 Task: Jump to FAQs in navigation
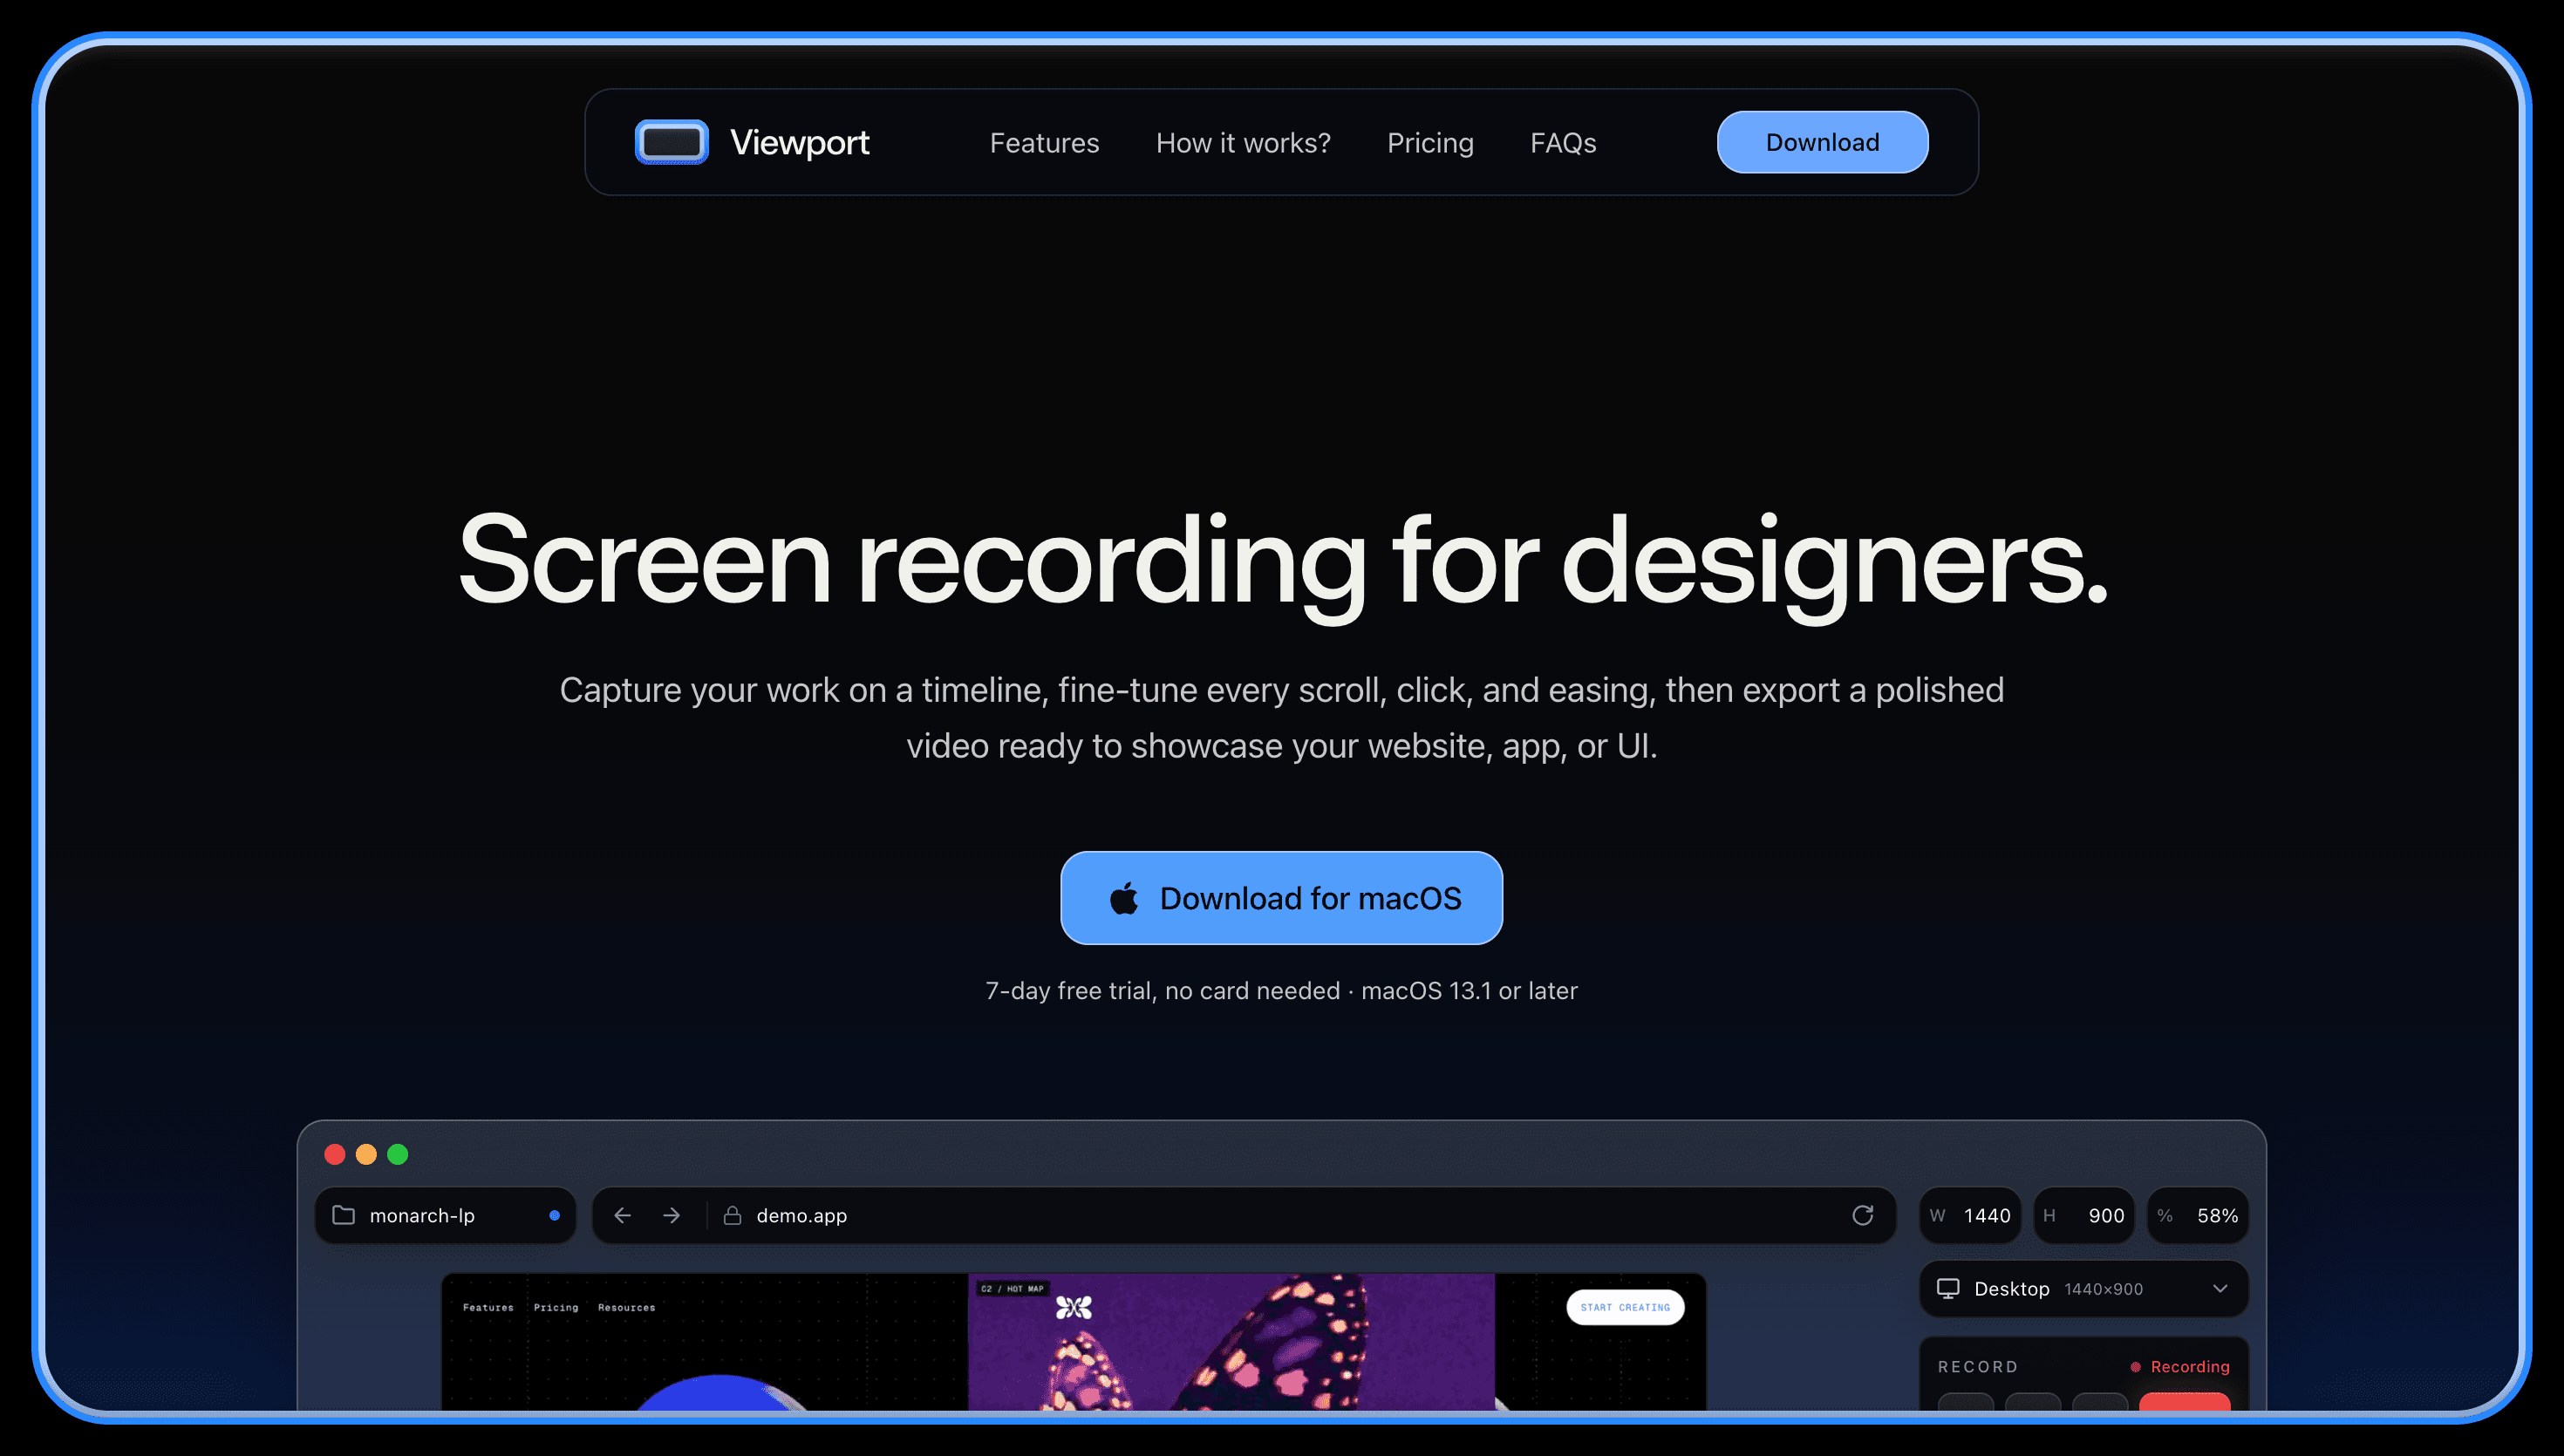point(1563,143)
